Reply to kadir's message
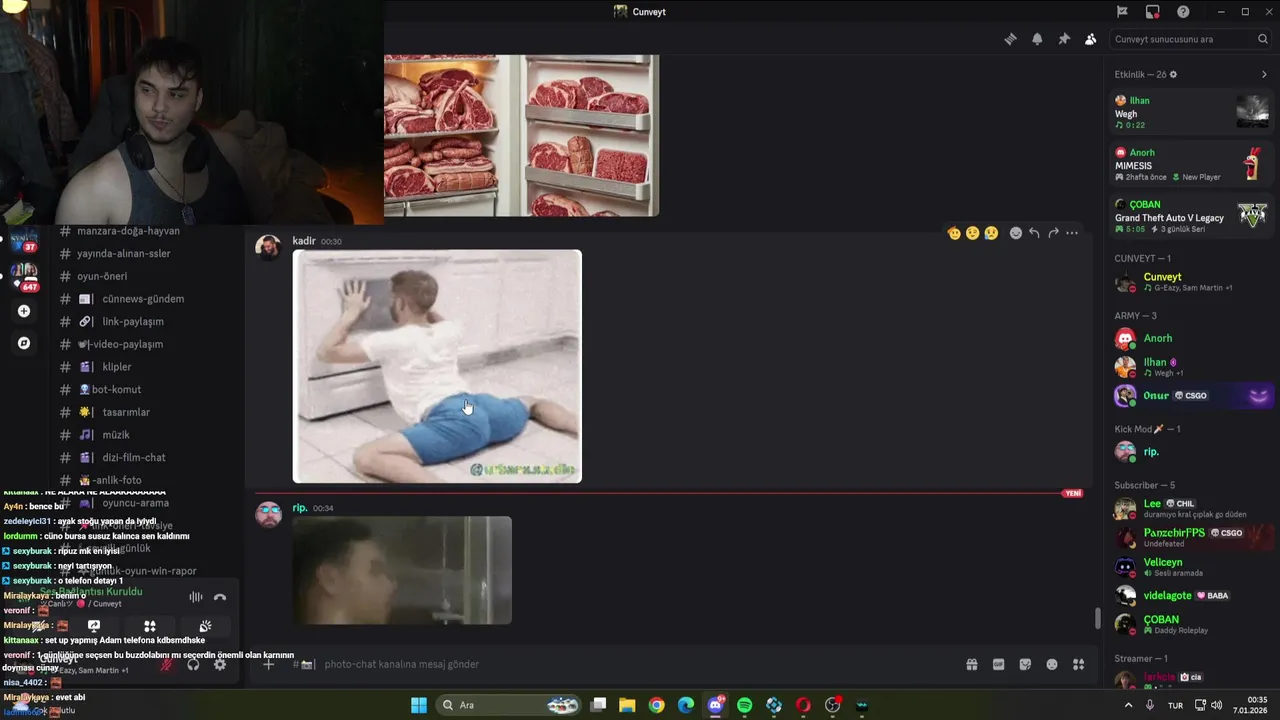The height and width of the screenshot is (720, 1280). click(1034, 233)
